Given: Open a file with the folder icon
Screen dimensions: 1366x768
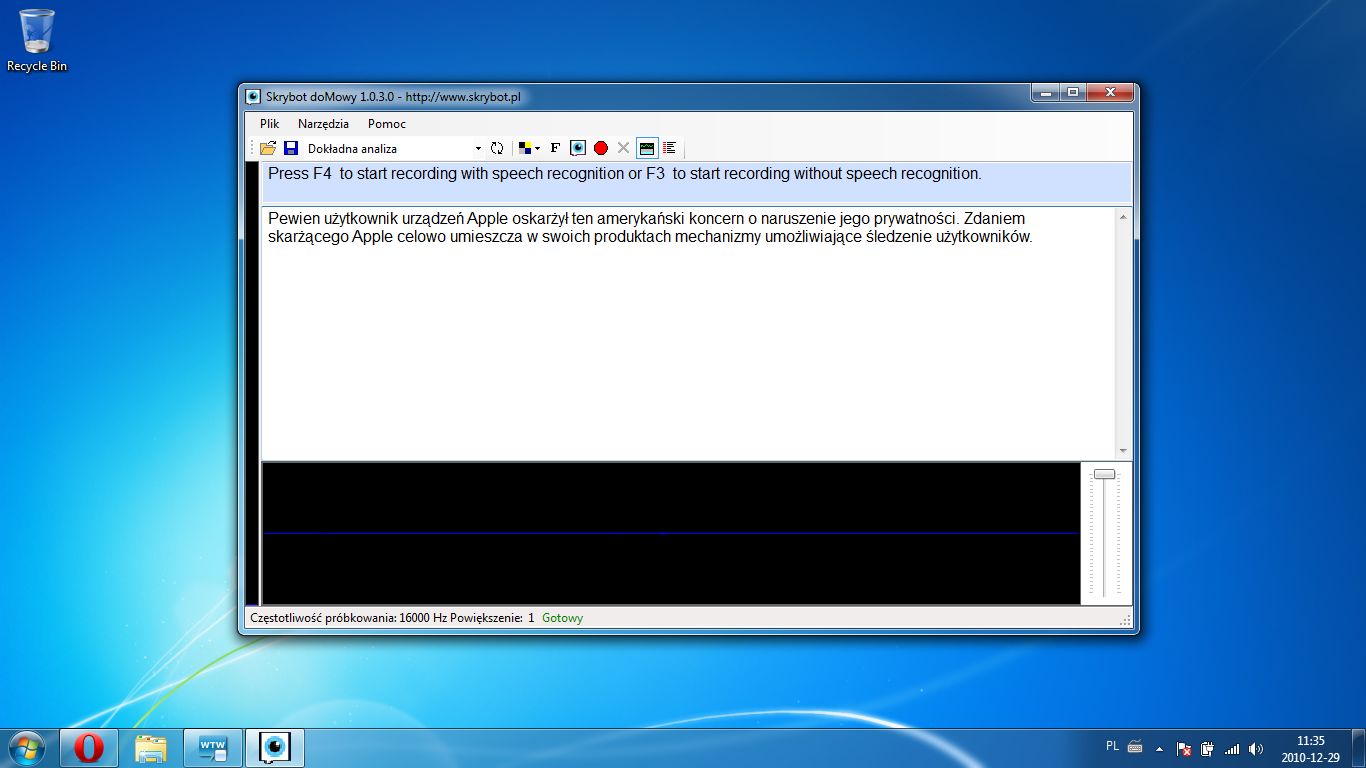Looking at the screenshot, I should click(x=268, y=148).
